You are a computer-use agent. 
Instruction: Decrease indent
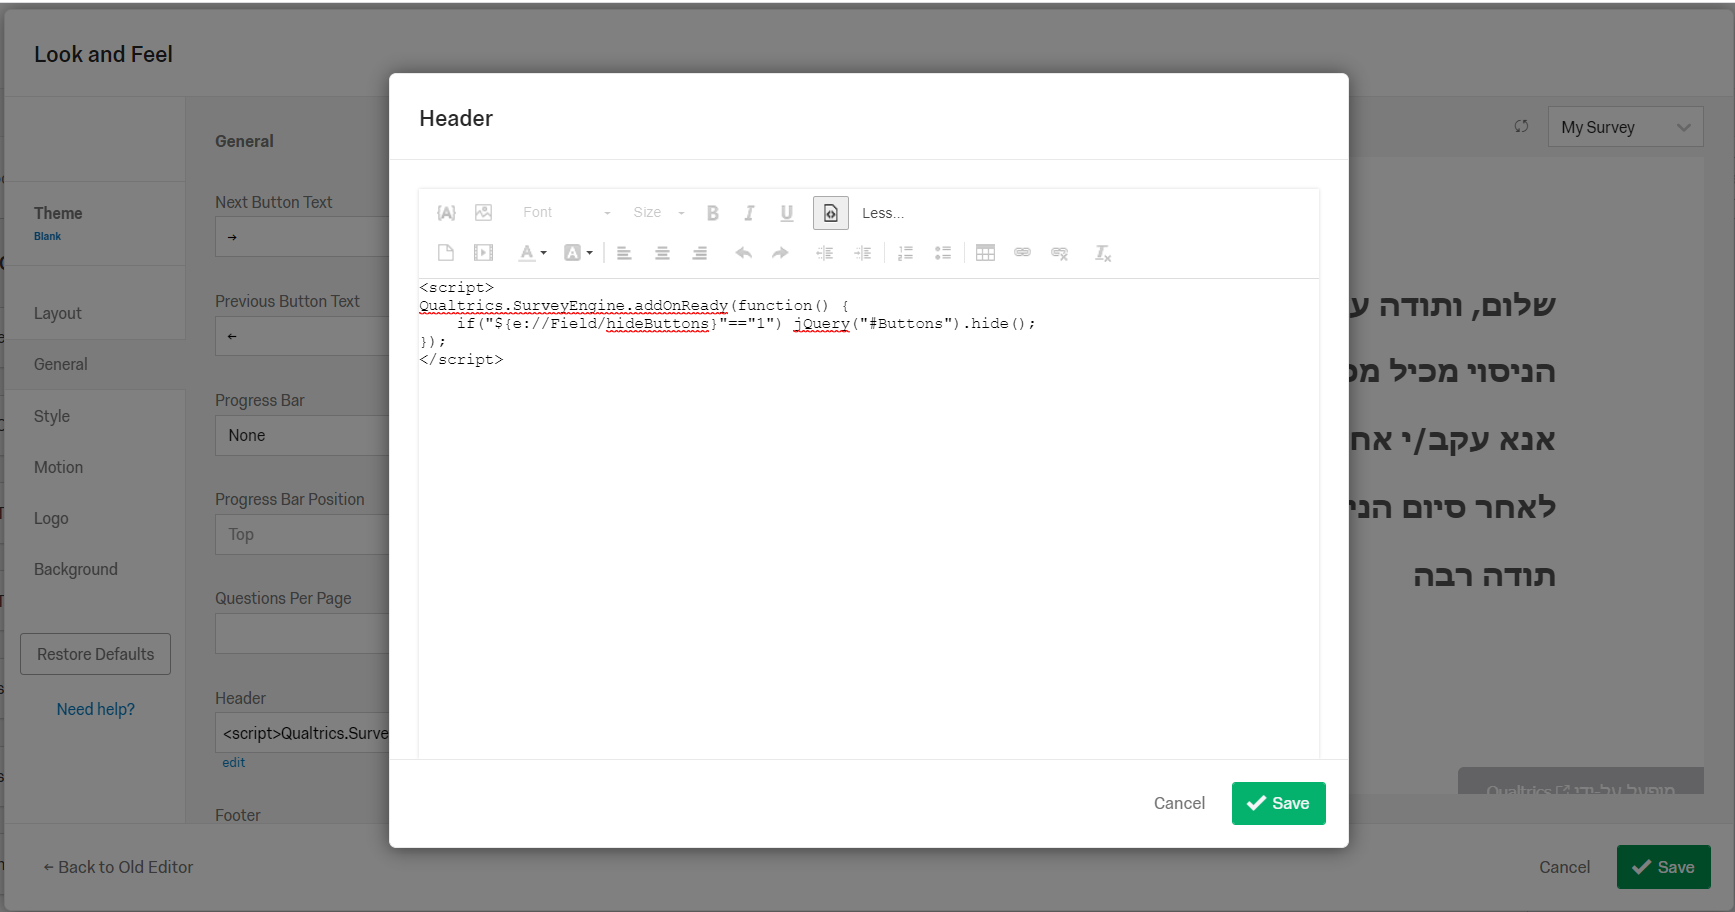[x=825, y=253]
